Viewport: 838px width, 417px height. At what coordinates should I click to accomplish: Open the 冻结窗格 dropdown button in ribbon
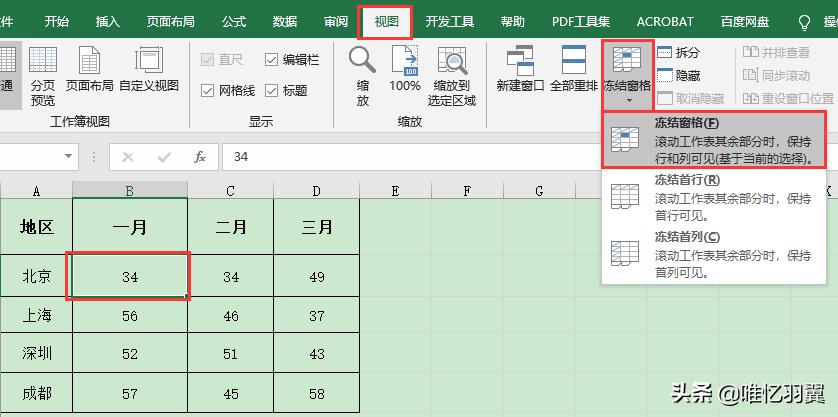pos(627,75)
